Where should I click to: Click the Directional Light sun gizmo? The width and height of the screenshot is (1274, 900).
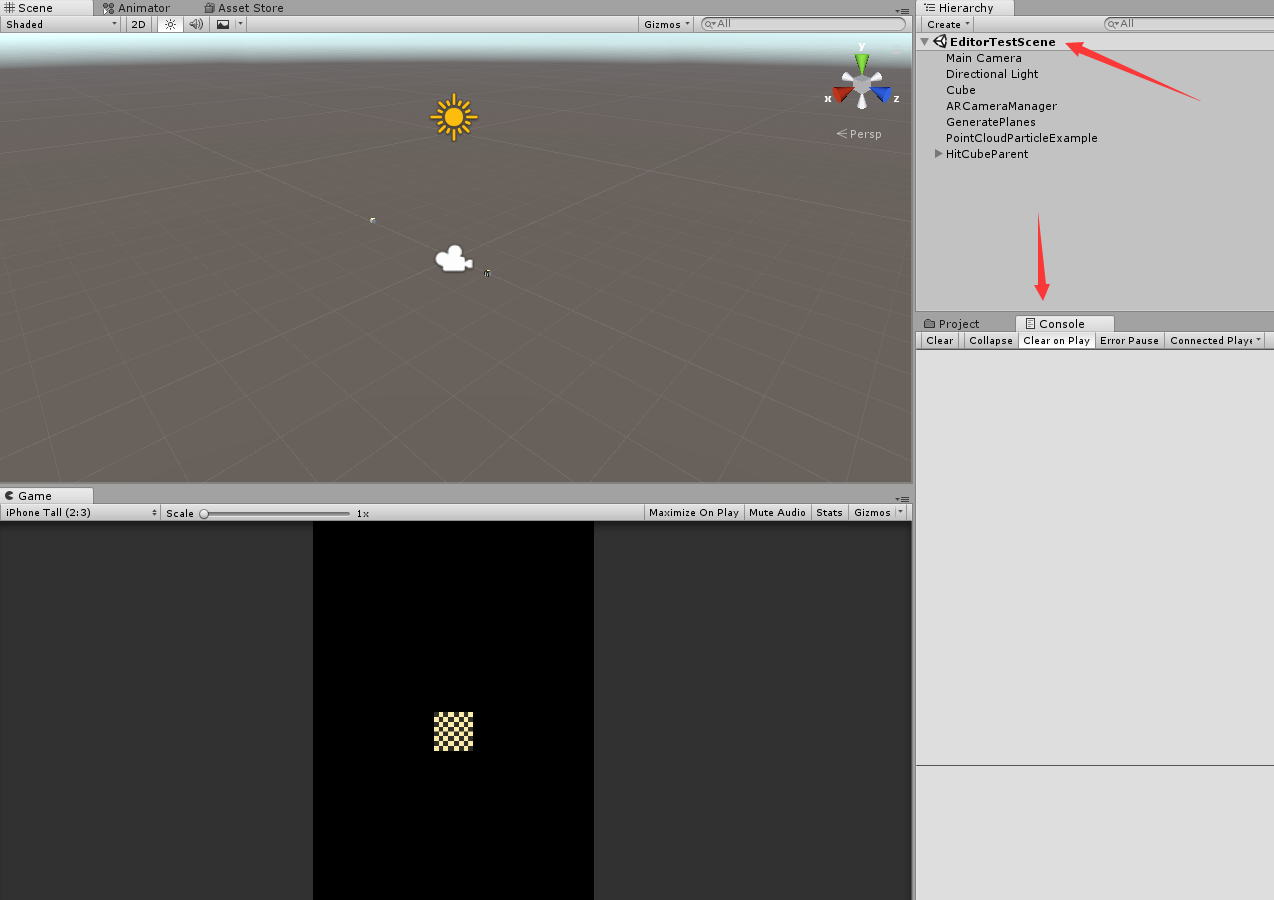click(453, 117)
